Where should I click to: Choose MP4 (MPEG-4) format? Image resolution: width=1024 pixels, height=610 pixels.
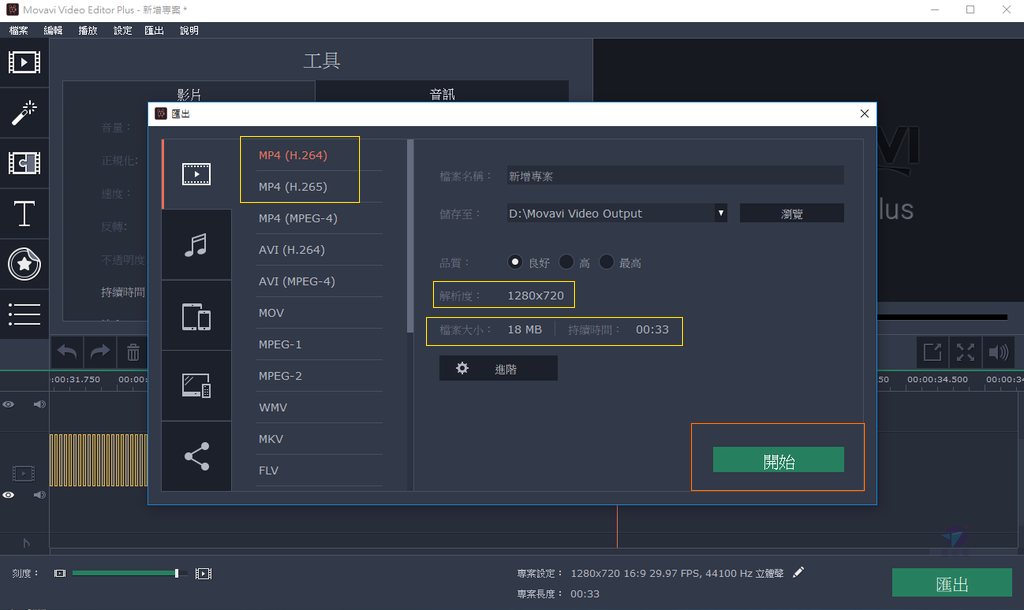click(x=298, y=218)
